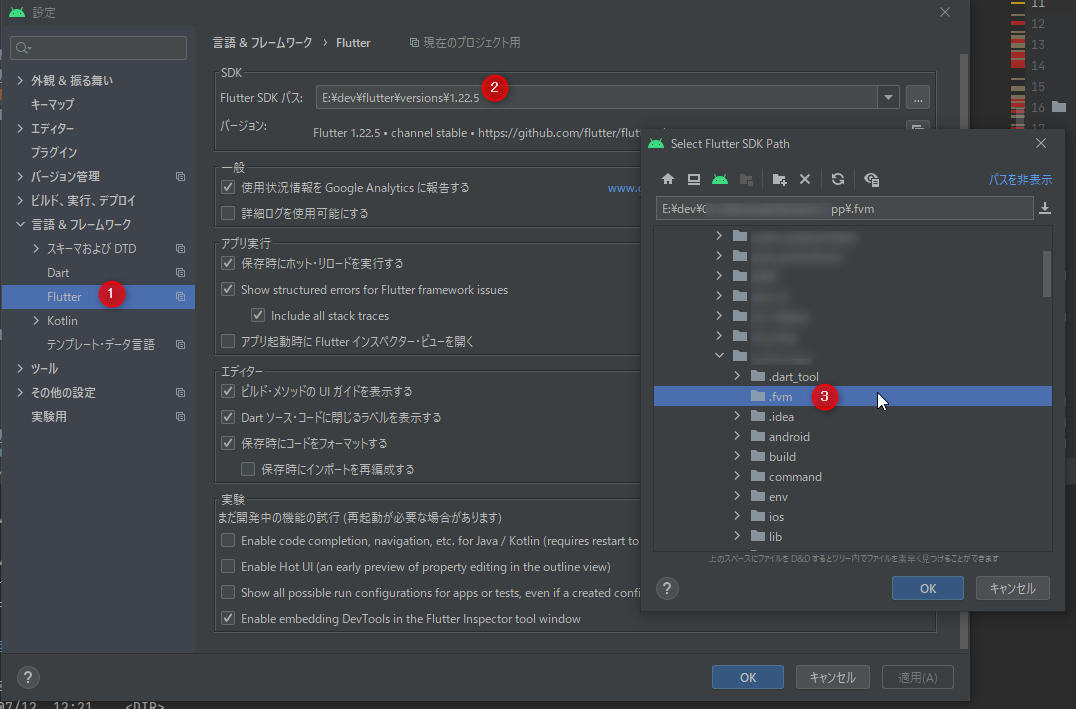Enable '詳細ログを使用可能にする' checkbox
Image resolution: width=1076 pixels, height=709 pixels.
(x=225, y=210)
